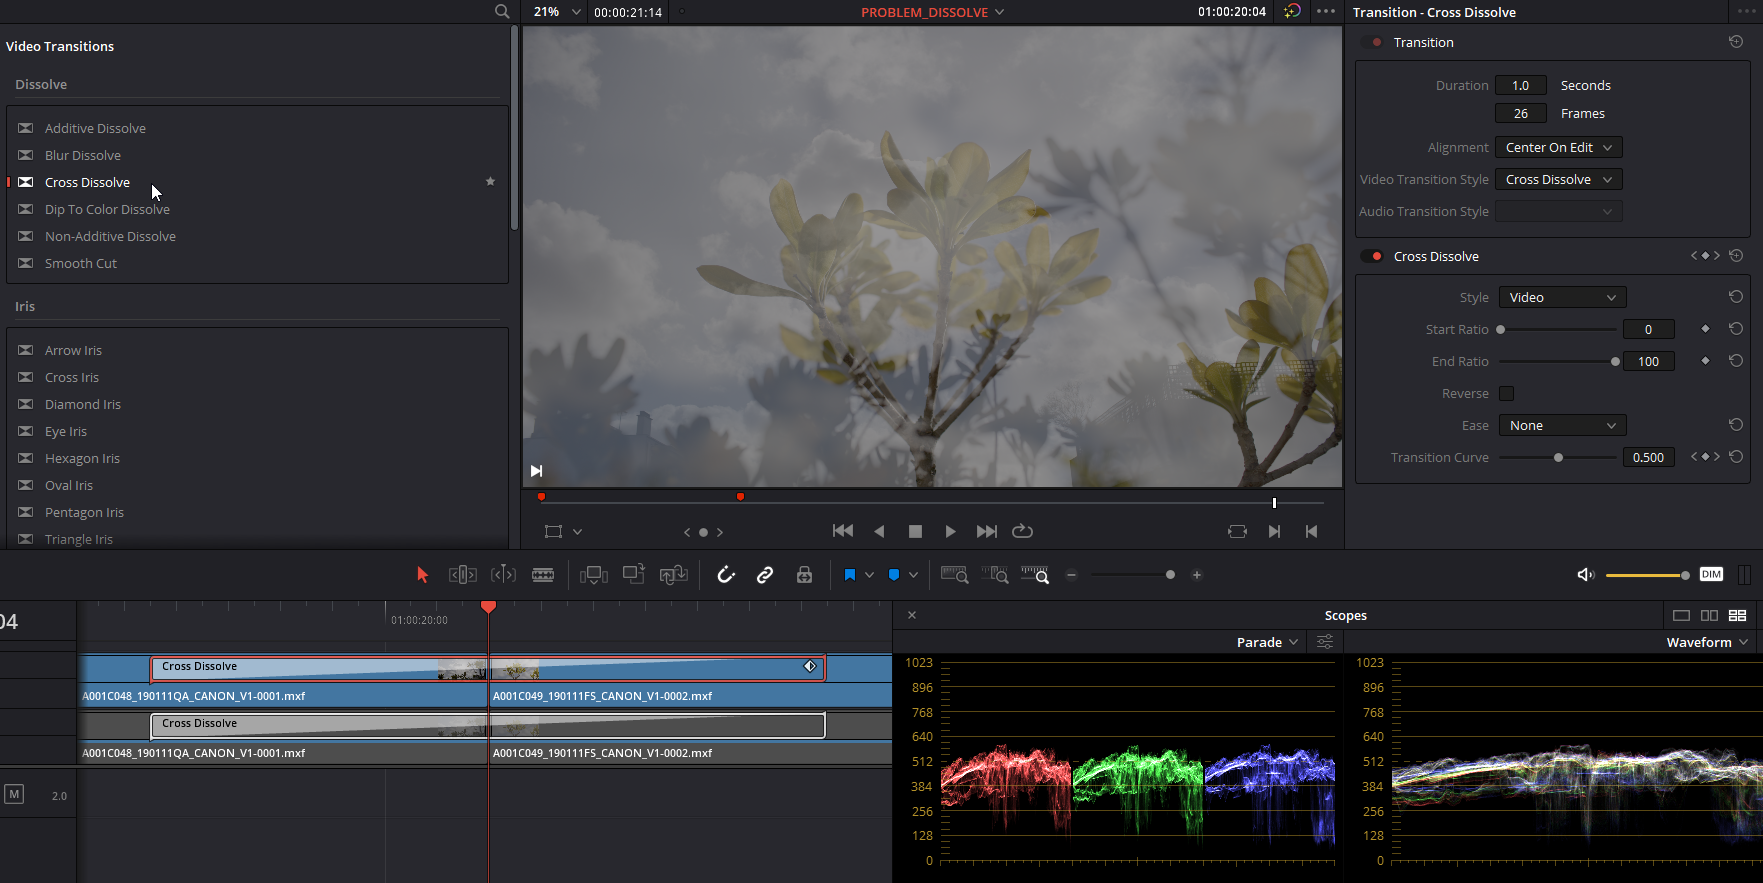Screen dimensions: 1763x883
Task: Stop playback
Action: pos(915,531)
